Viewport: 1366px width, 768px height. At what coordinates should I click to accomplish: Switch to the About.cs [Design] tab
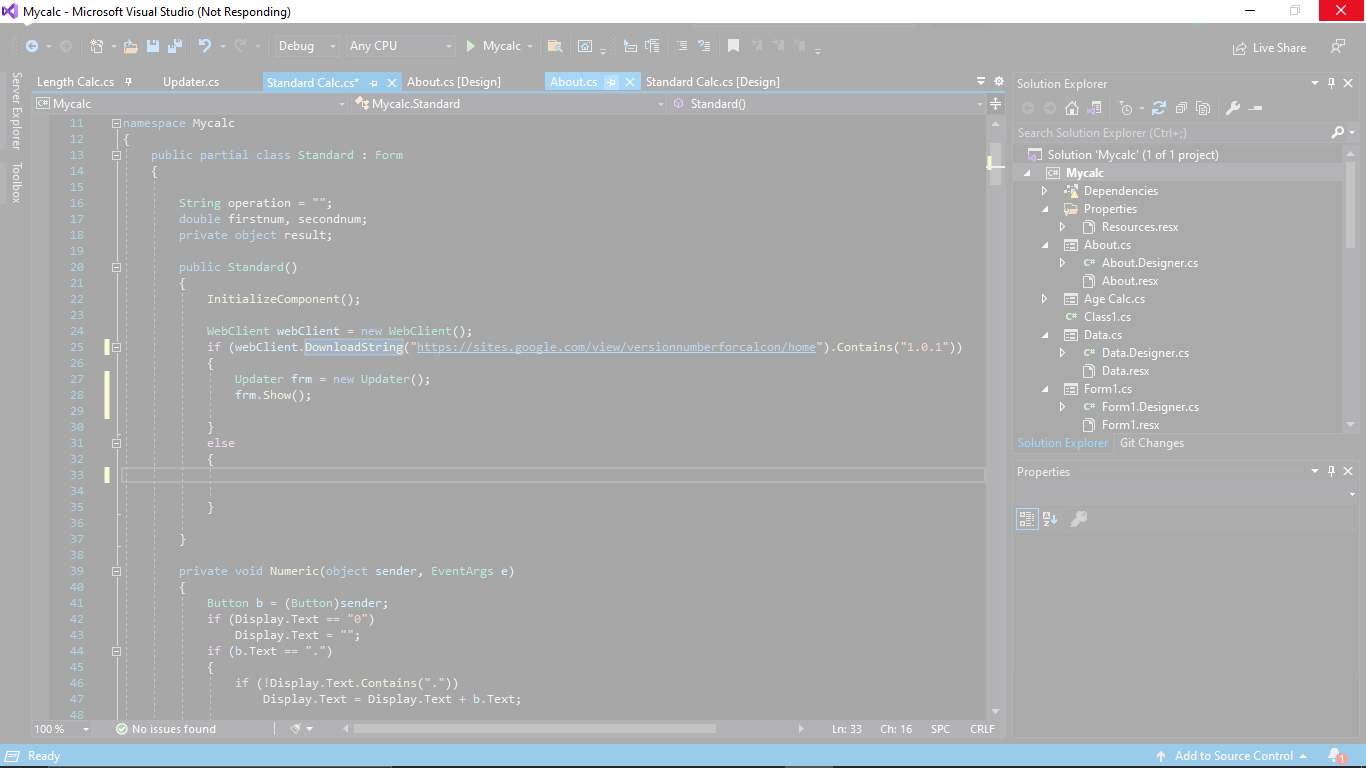pyautogui.click(x=454, y=82)
